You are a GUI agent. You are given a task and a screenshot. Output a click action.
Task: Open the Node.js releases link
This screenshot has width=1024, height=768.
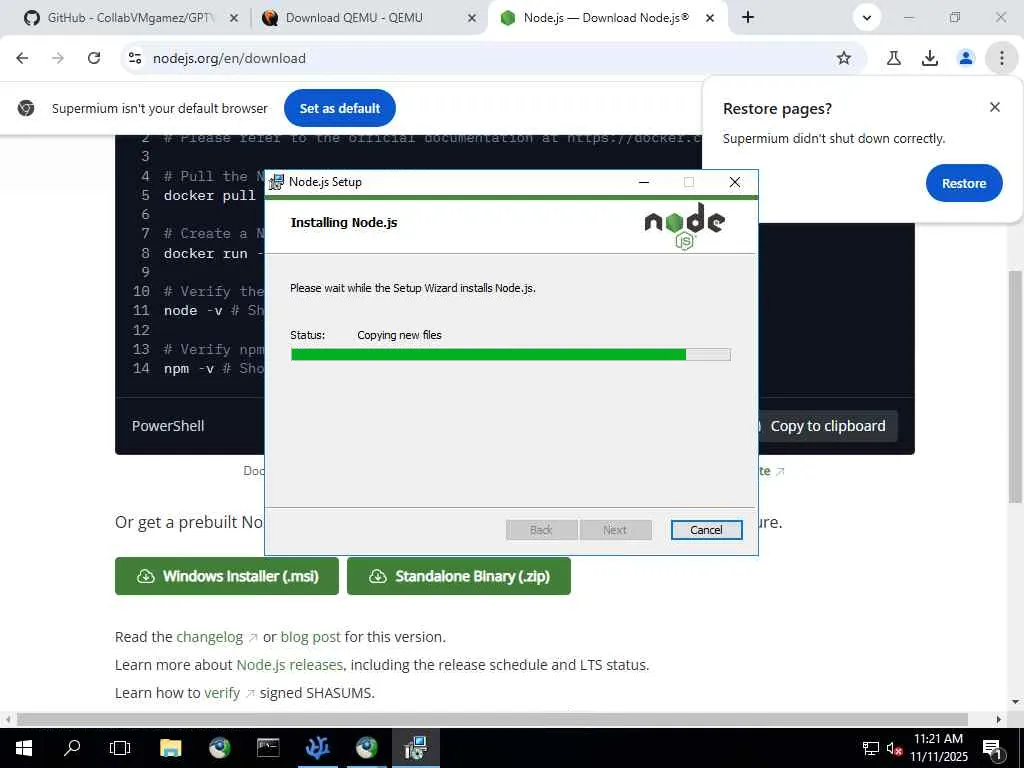click(x=289, y=665)
